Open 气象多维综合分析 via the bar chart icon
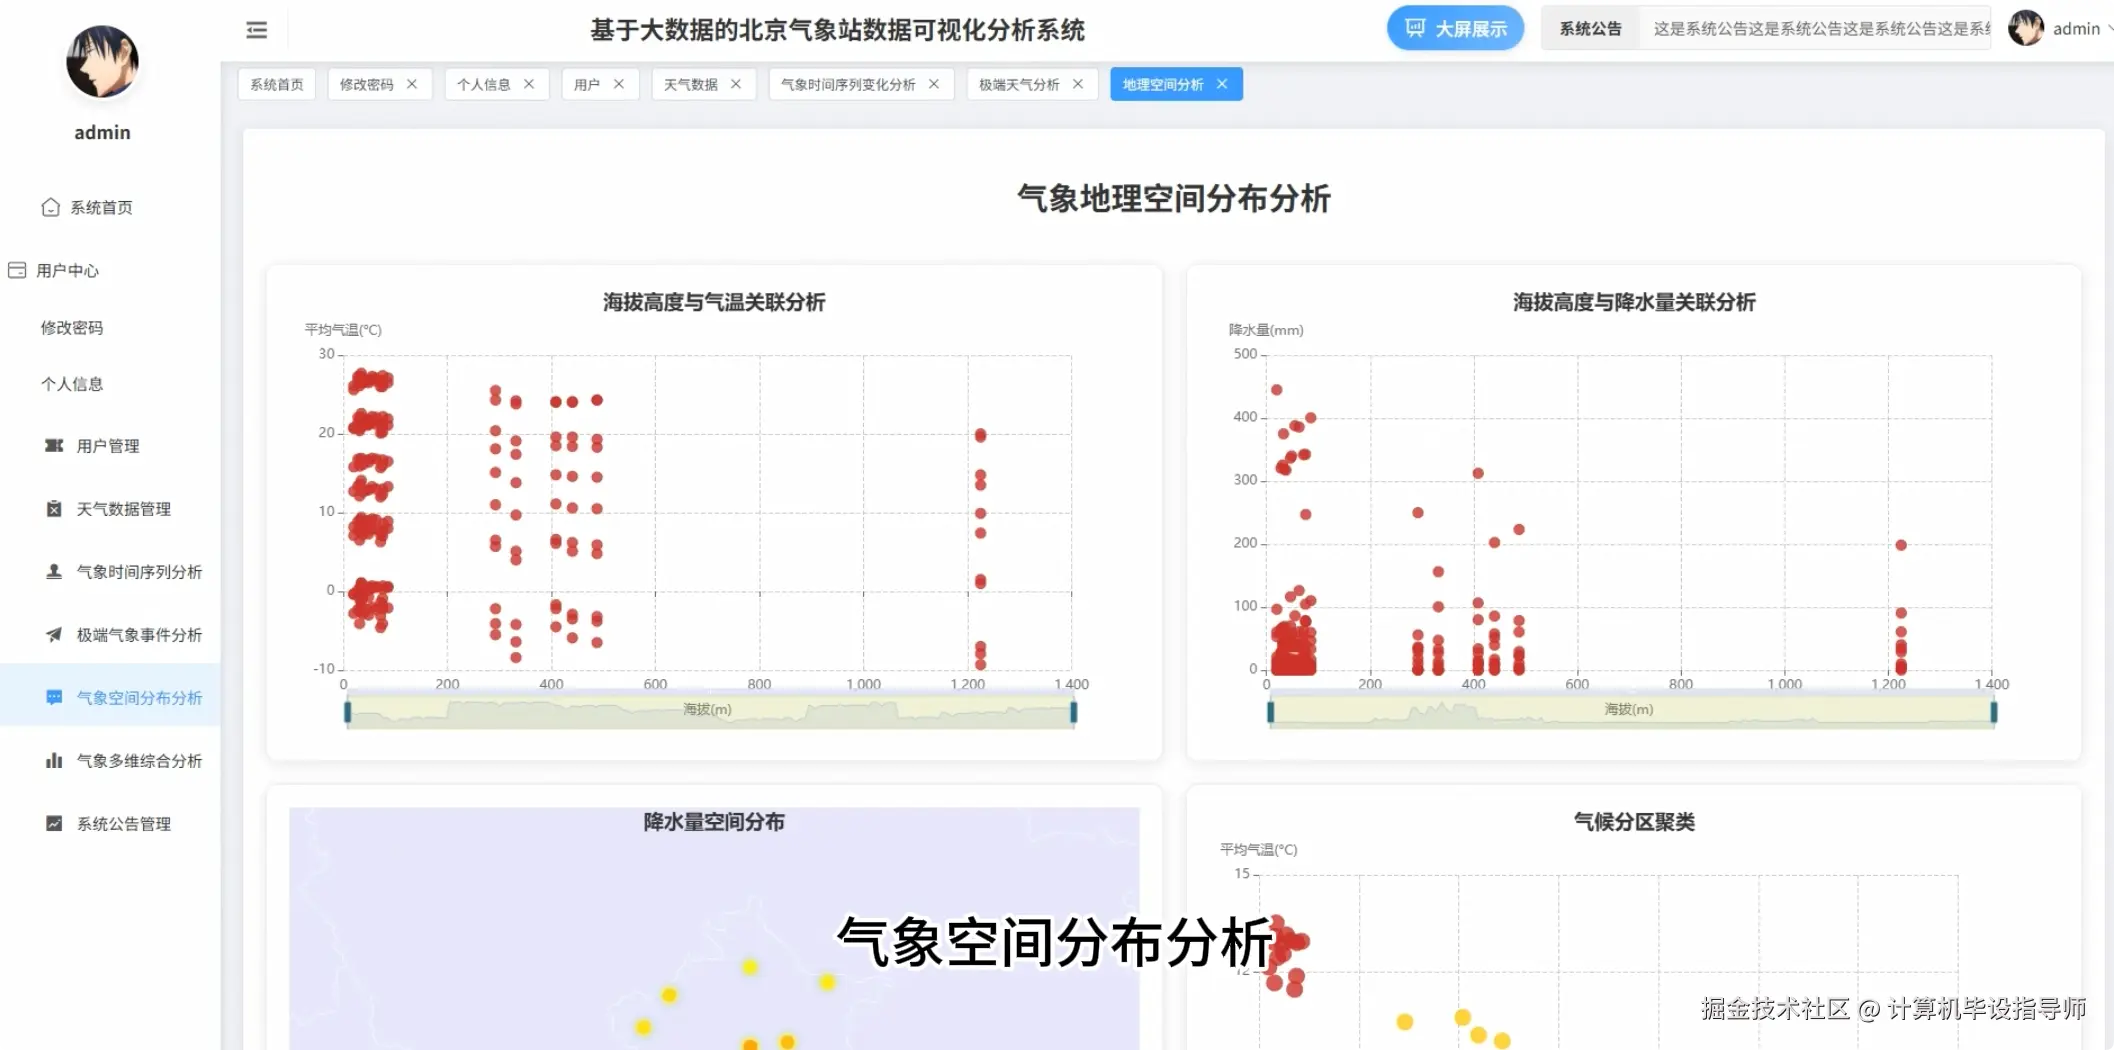The width and height of the screenshot is (2114, 1050). tap(53, 760)
